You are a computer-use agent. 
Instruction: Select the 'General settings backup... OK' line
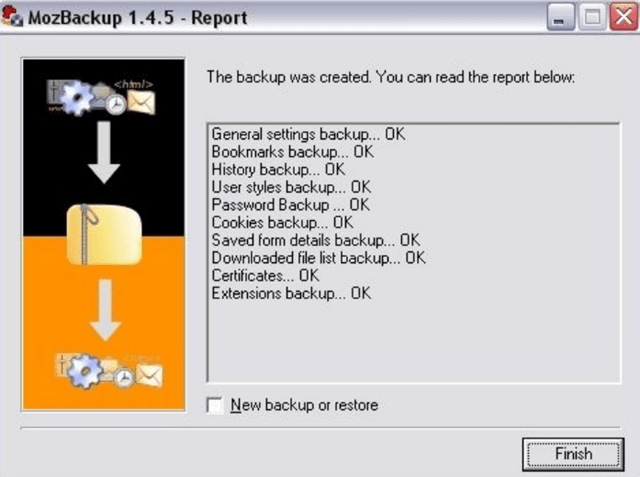coord(308,134)
